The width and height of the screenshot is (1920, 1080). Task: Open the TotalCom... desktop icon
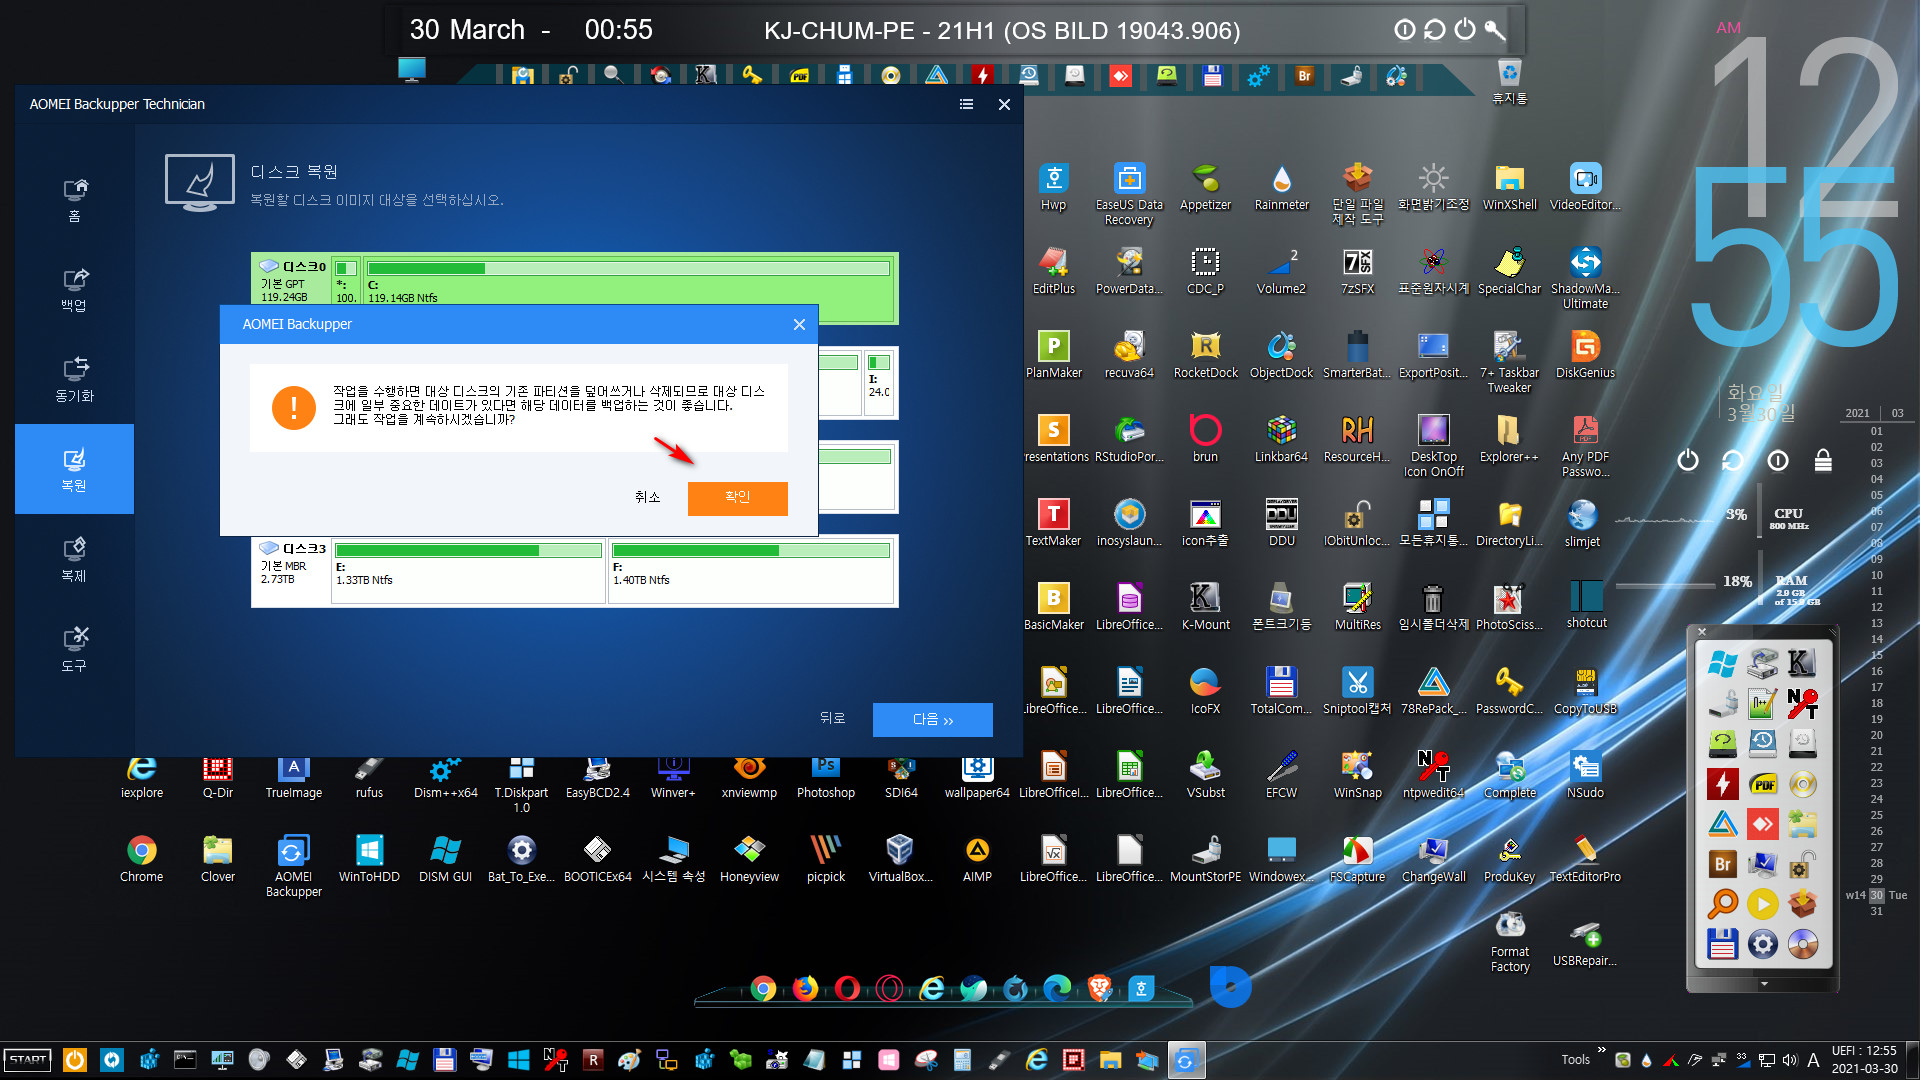pyautogui.click(x=1281, y=691)
